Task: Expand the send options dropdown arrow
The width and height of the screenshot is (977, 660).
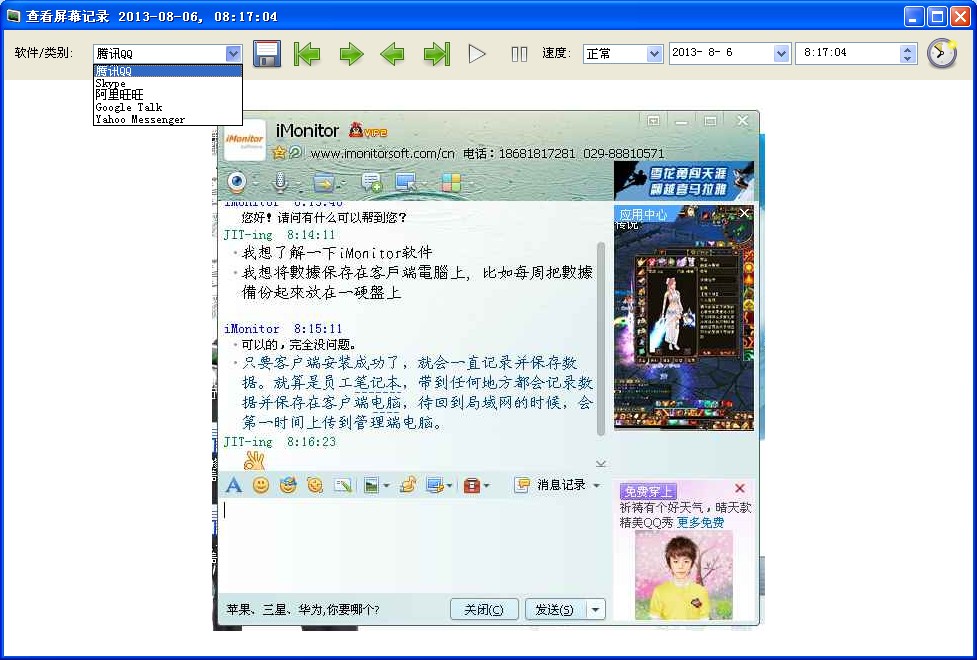Action: point(596,610)
